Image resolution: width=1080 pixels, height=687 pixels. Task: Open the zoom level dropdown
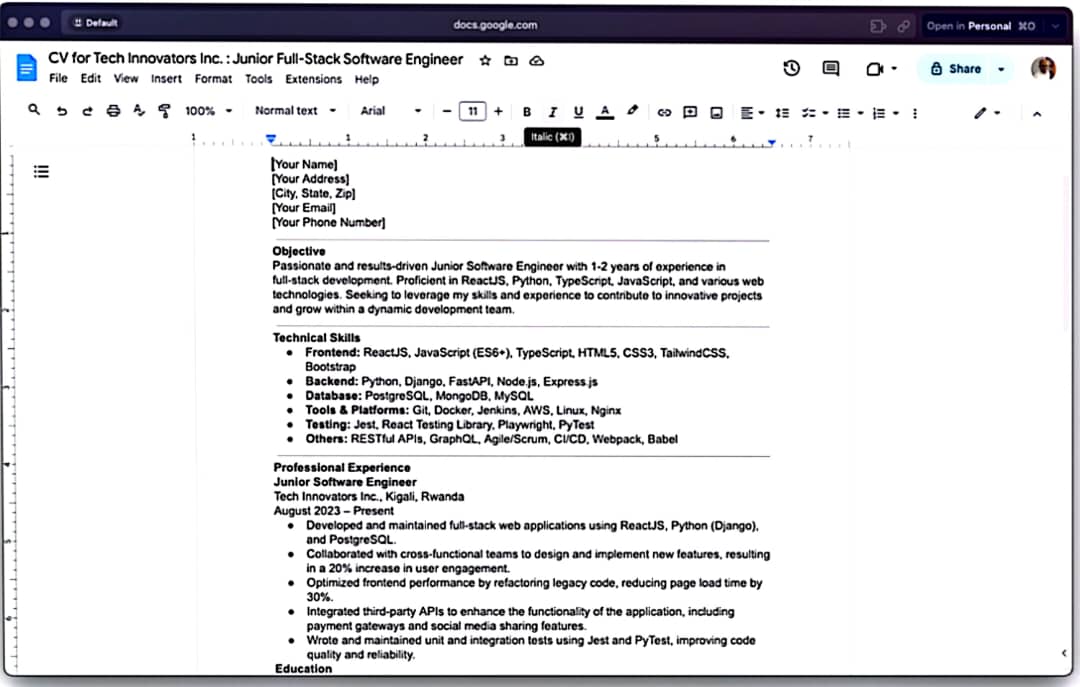tap(208, 111)
